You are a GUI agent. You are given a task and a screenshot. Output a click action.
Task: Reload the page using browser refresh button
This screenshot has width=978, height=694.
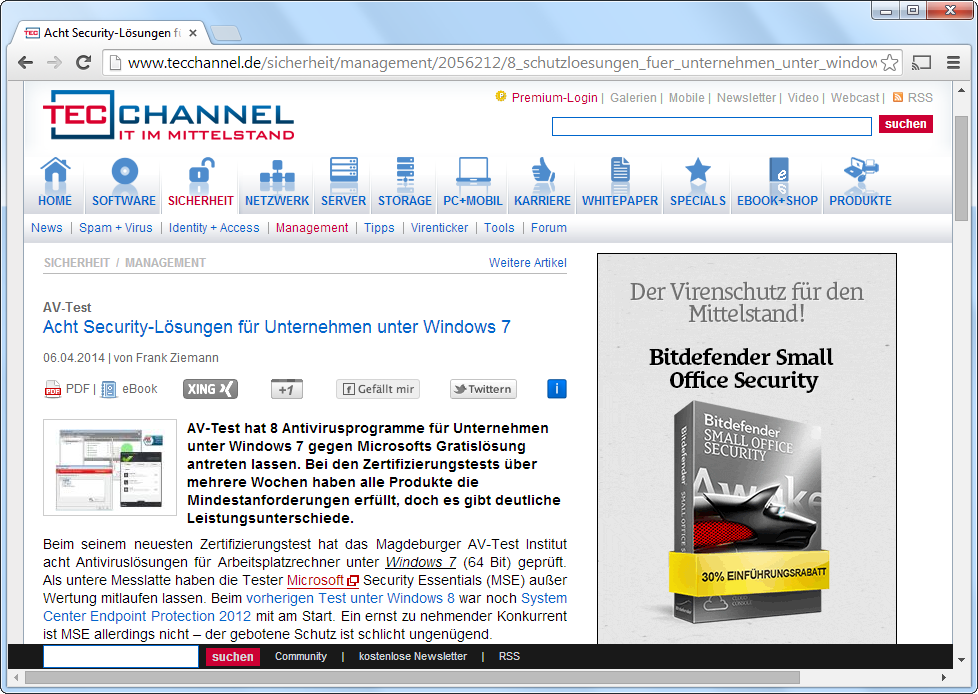coord(84,62)
